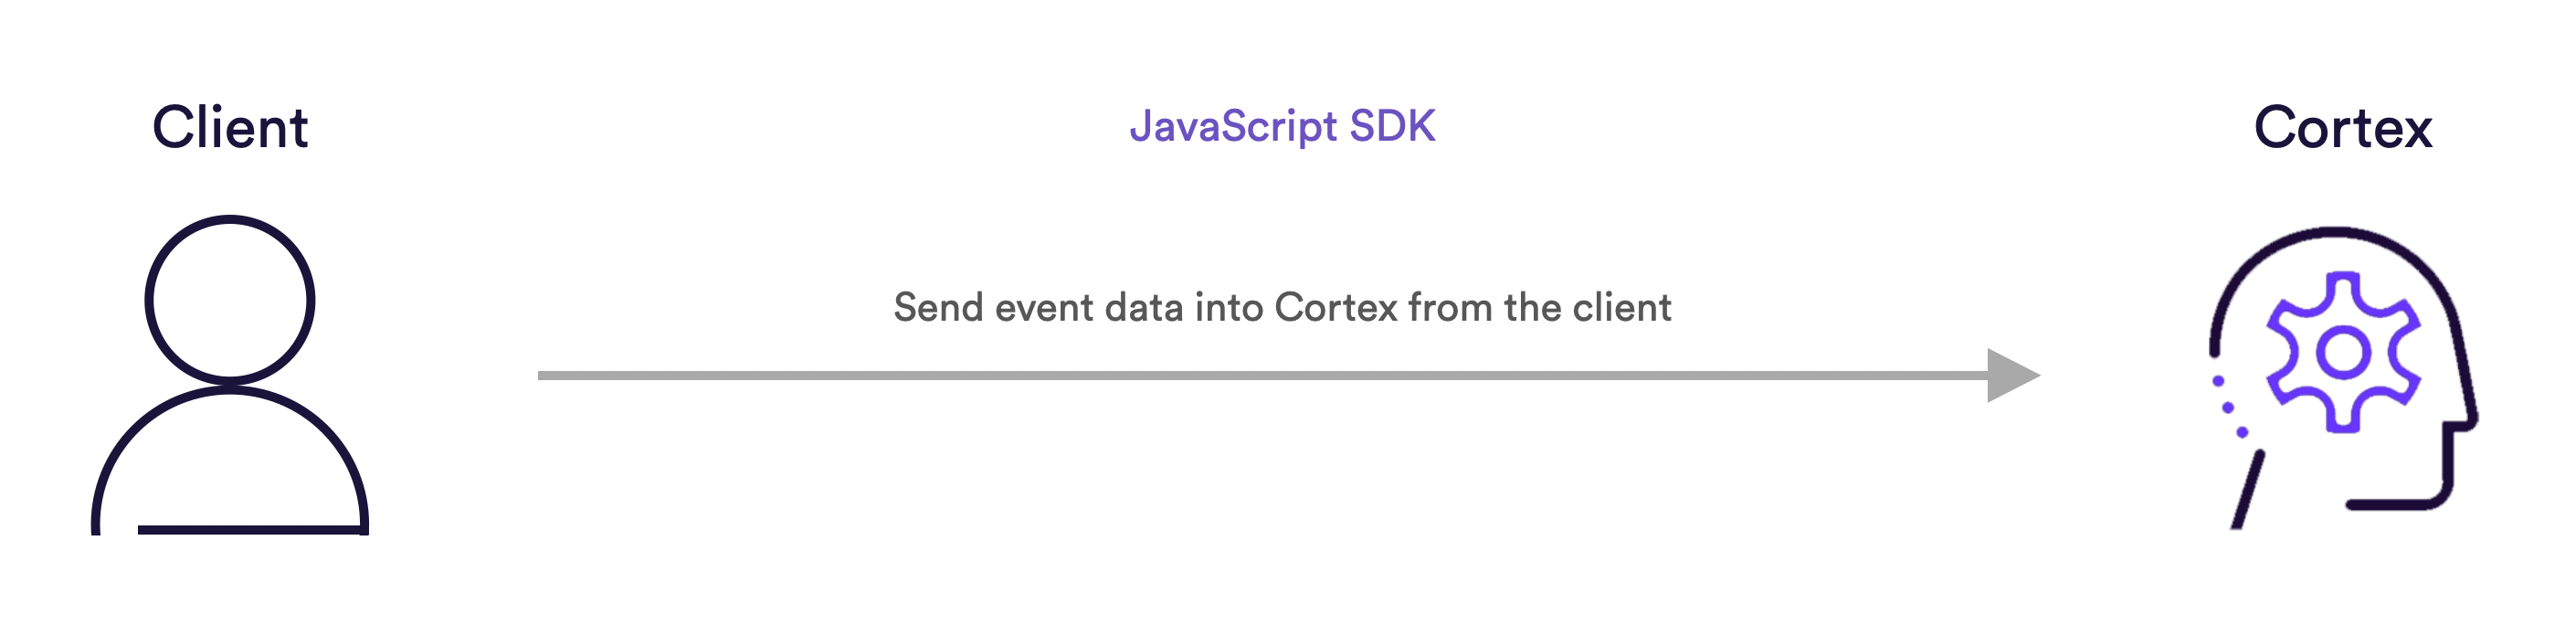Click the center hole of the purple gear
The width and height of the screenshot is (2576, 636).
click(x=2343, y=353)
